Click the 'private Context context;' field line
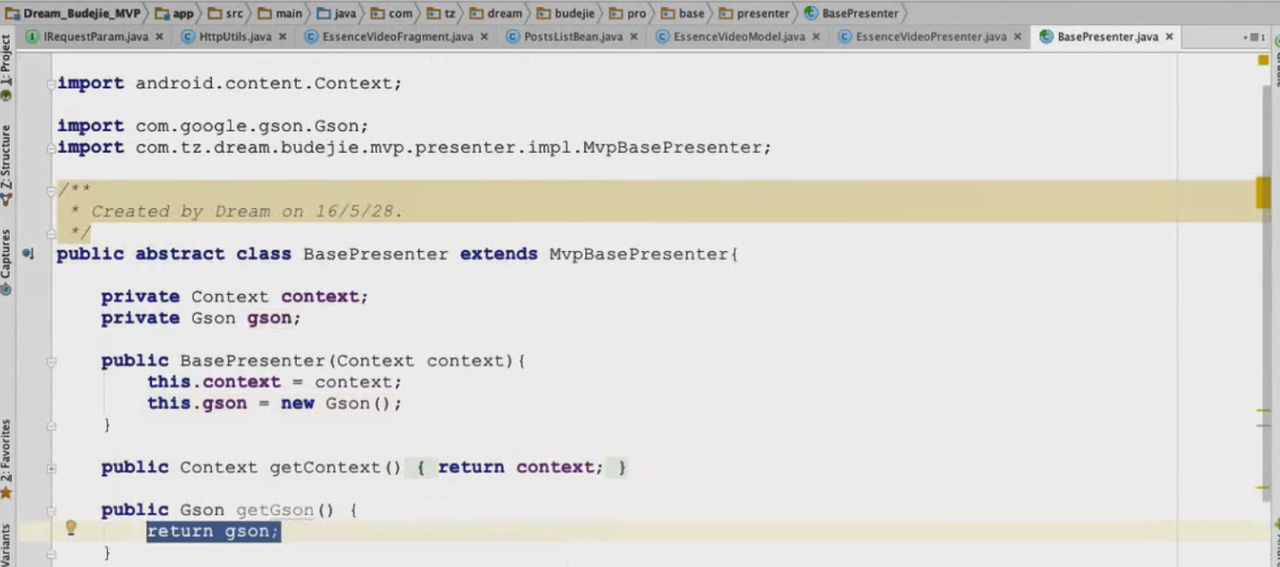The height and width of the screenshot is (567, 1280). pyautogui.click(x=235, y=297)
